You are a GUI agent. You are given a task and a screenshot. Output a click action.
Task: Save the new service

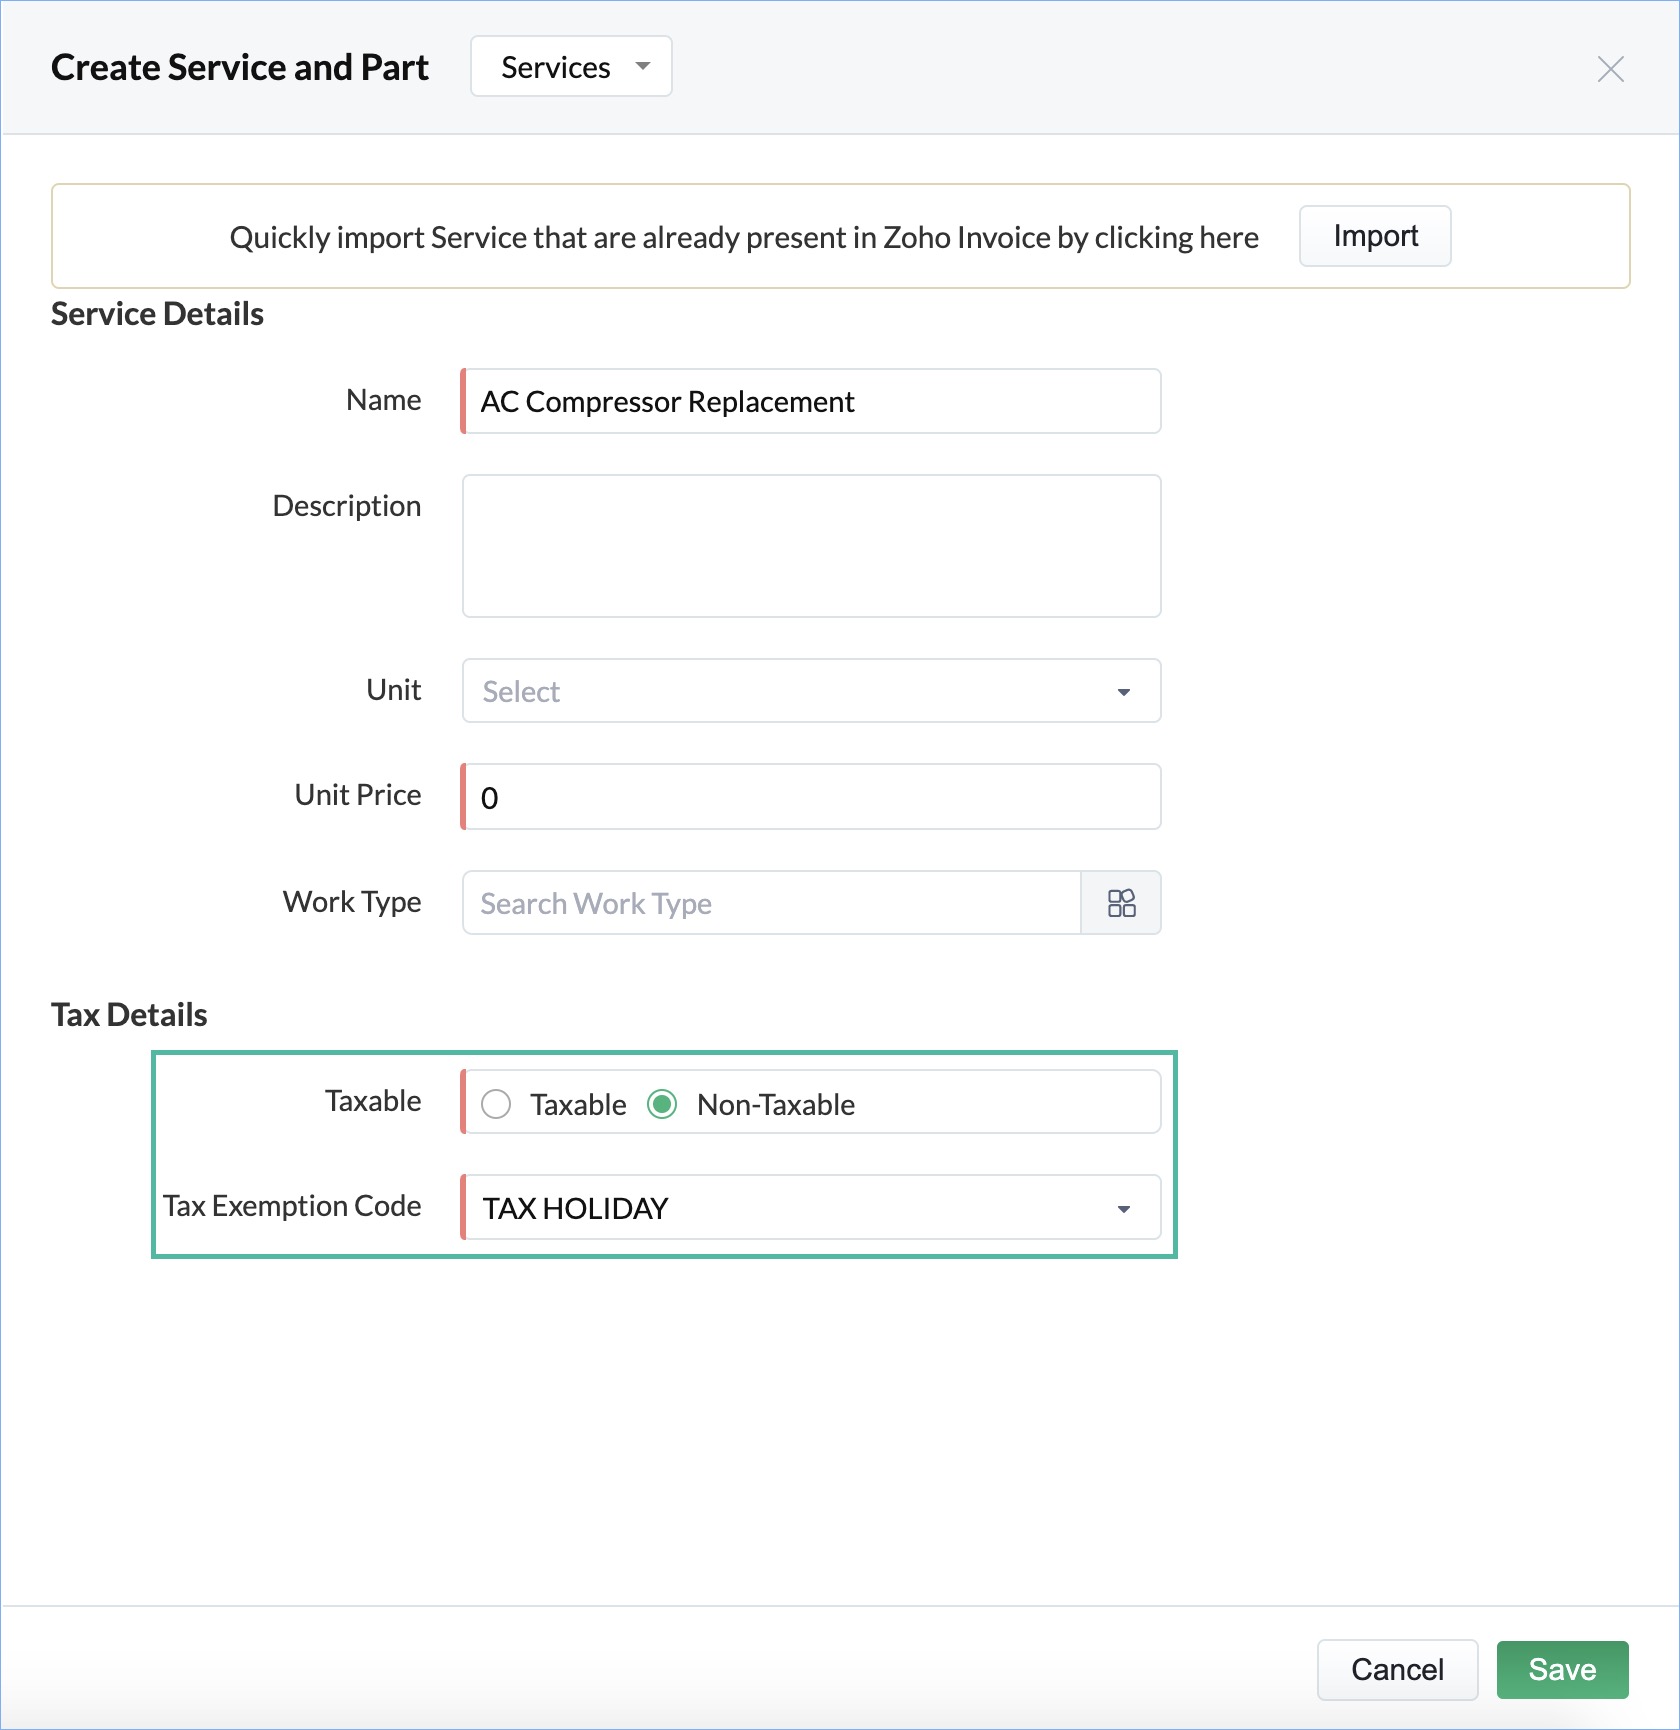point(1562,1669)
